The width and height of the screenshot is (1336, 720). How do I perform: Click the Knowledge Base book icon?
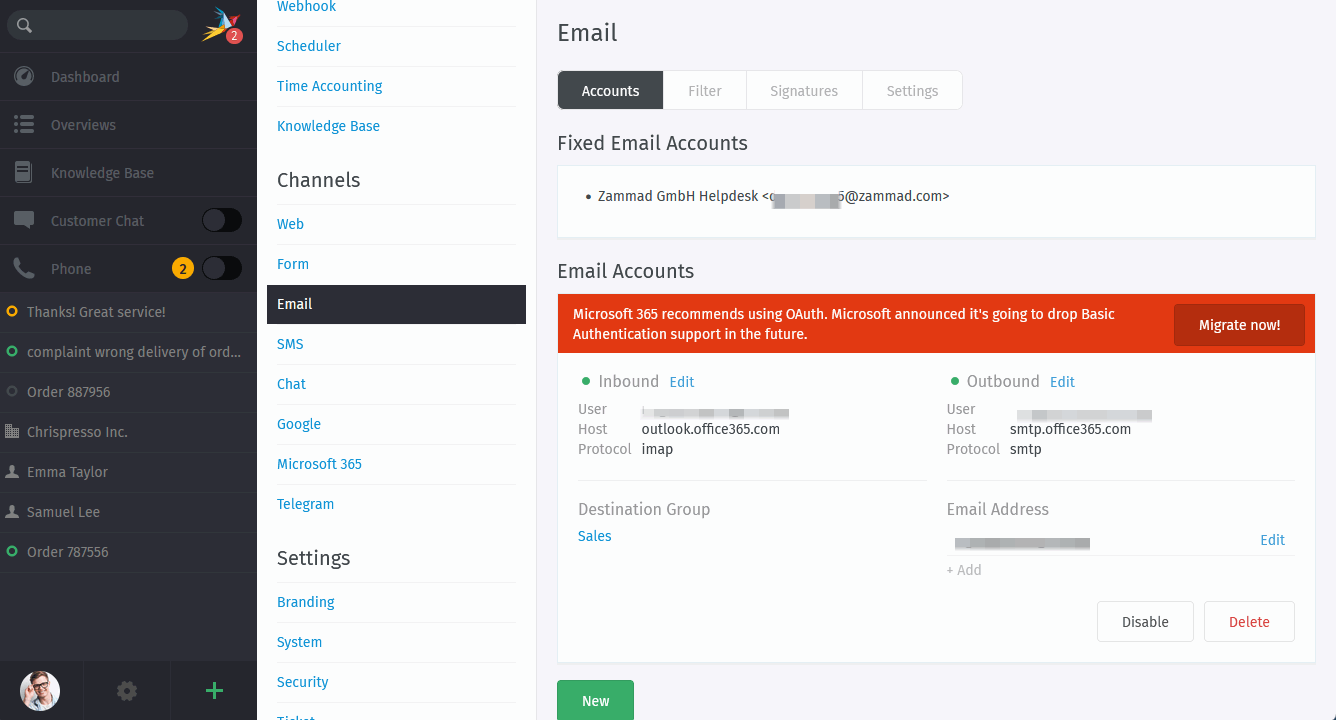pyautogui.click(x=24, y=173)
